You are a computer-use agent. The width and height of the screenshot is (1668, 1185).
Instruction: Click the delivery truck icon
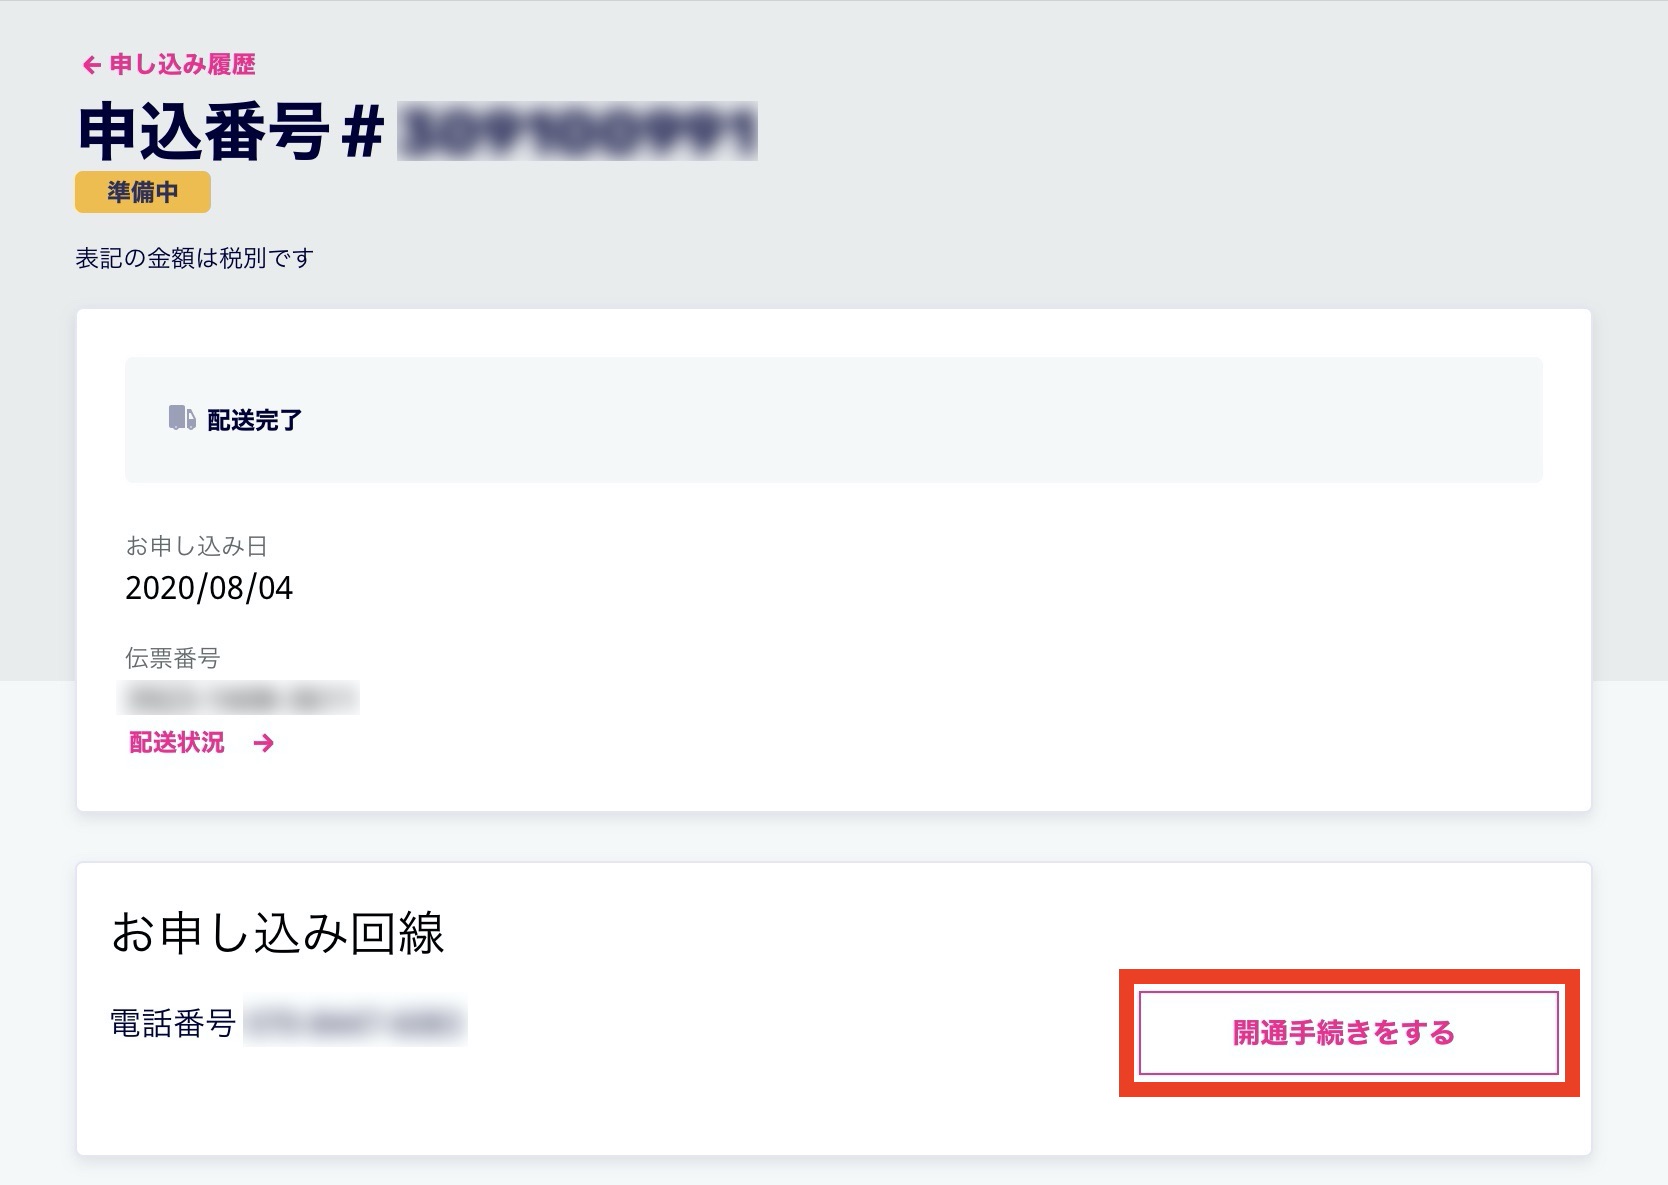coord(182,418)
